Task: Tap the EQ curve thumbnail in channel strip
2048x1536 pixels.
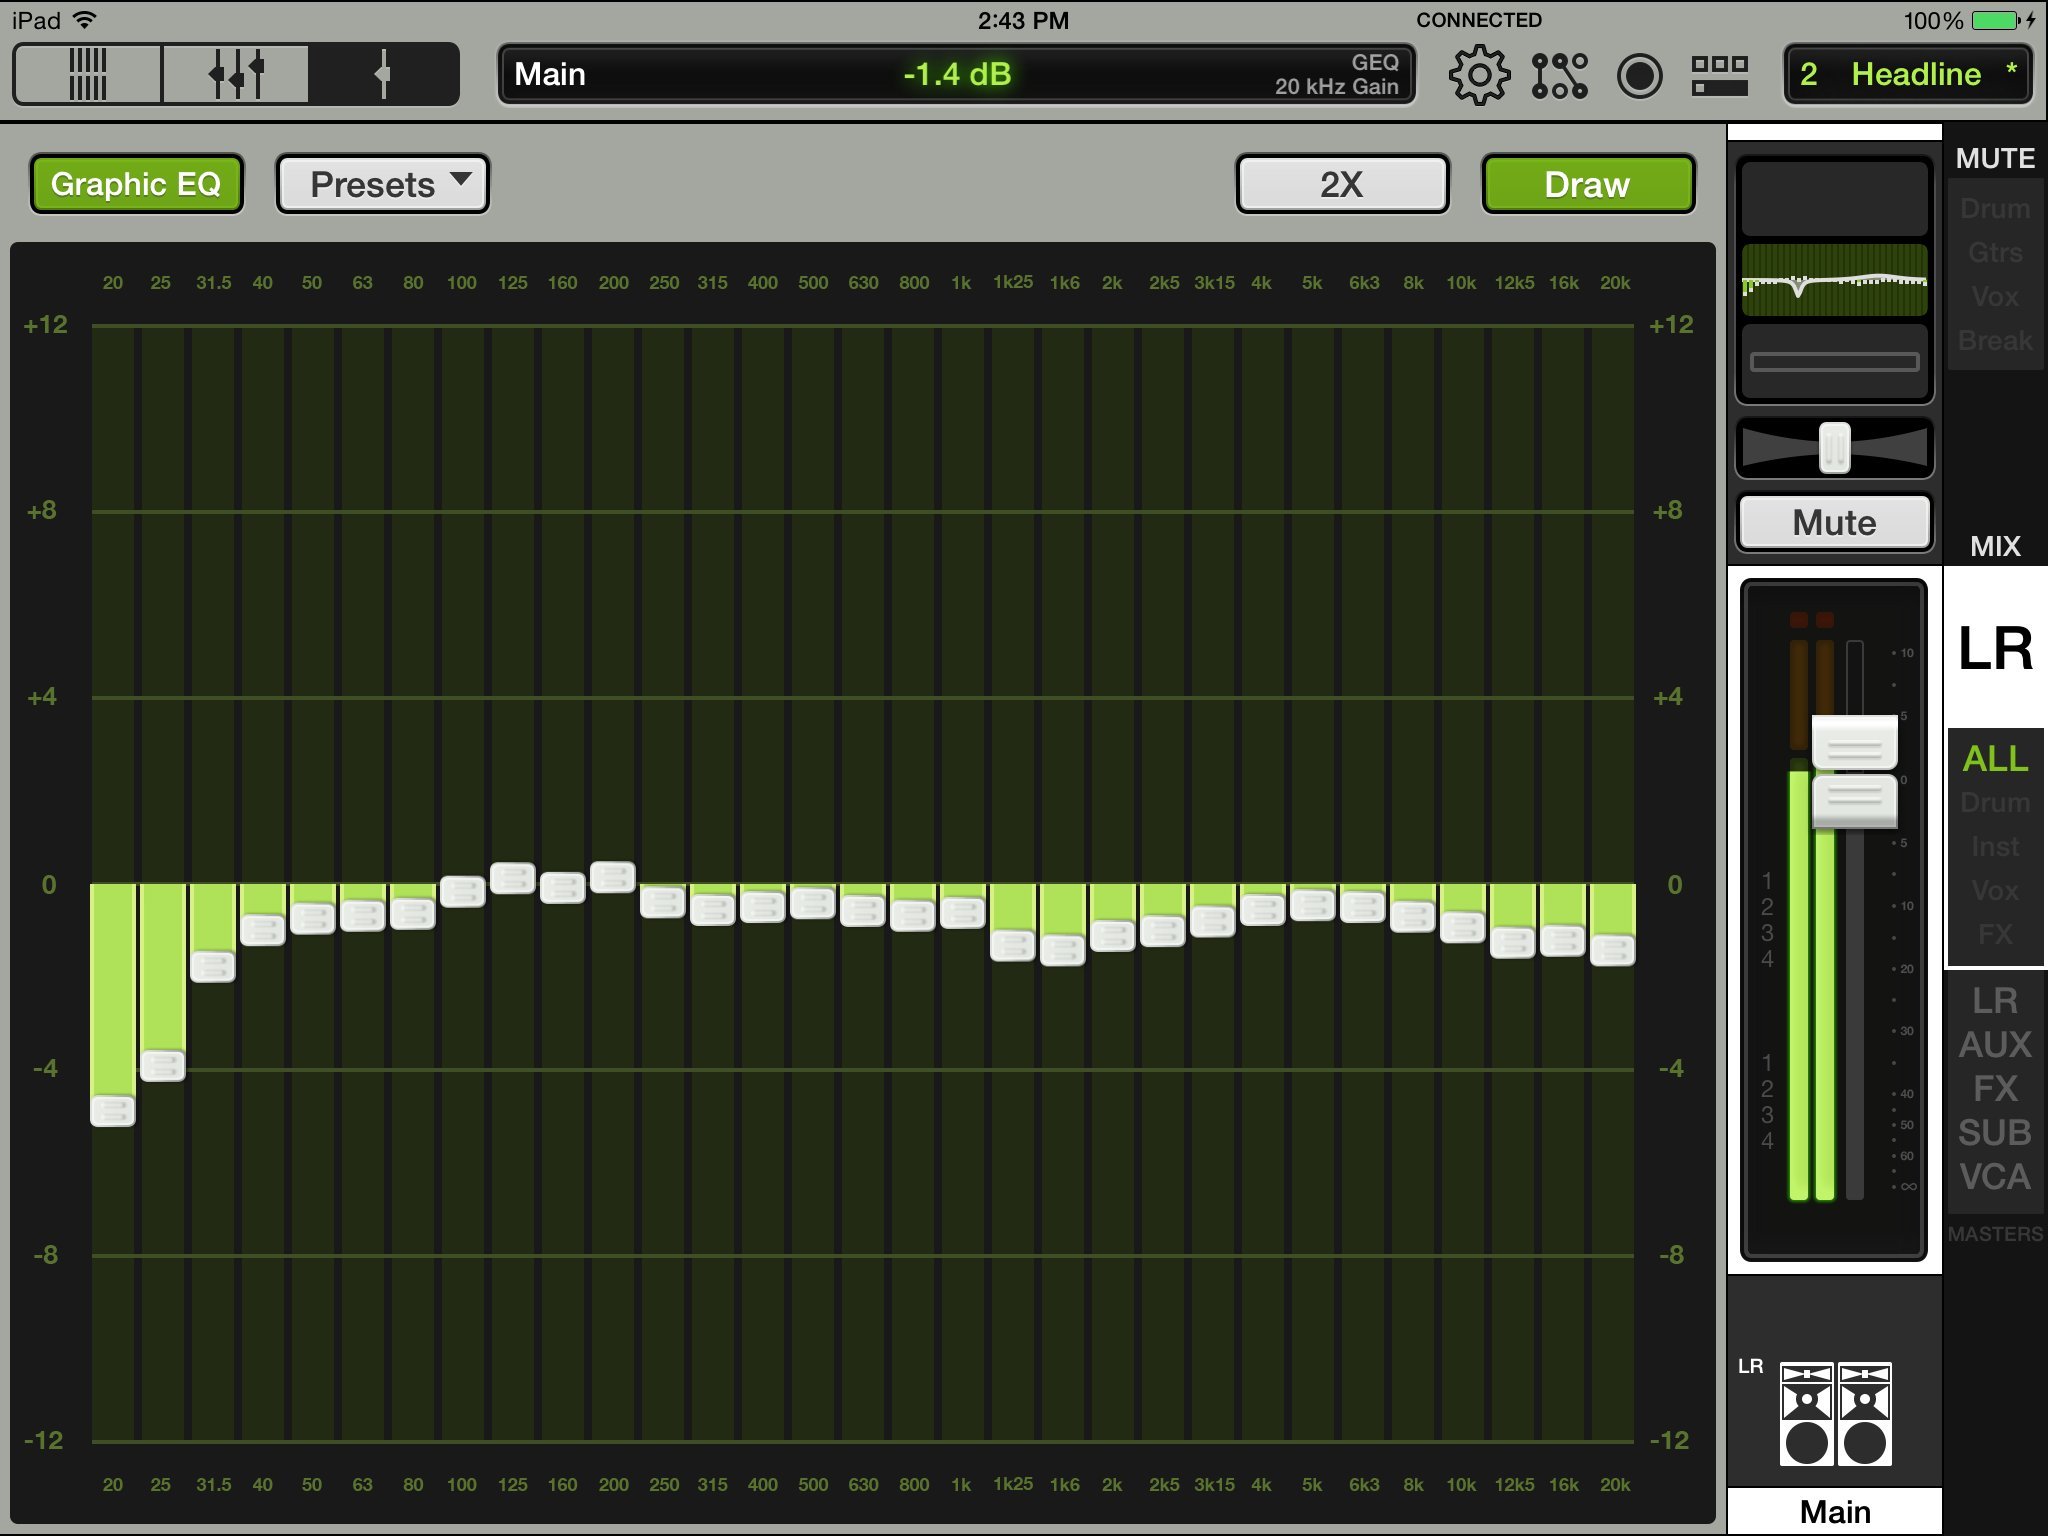Action: [x=1834, y=281]
